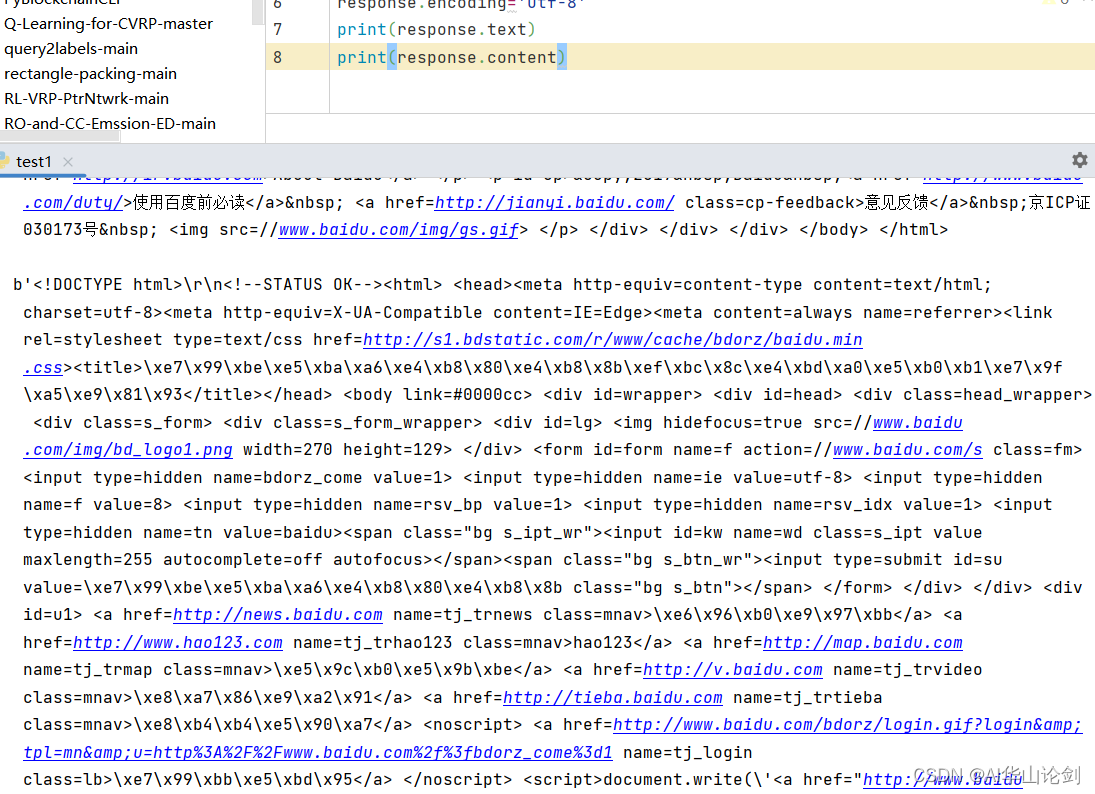Close the test1 run tab
Image resolution: width=1095 pixels, height=794 pixels.
tap(68, 162)
